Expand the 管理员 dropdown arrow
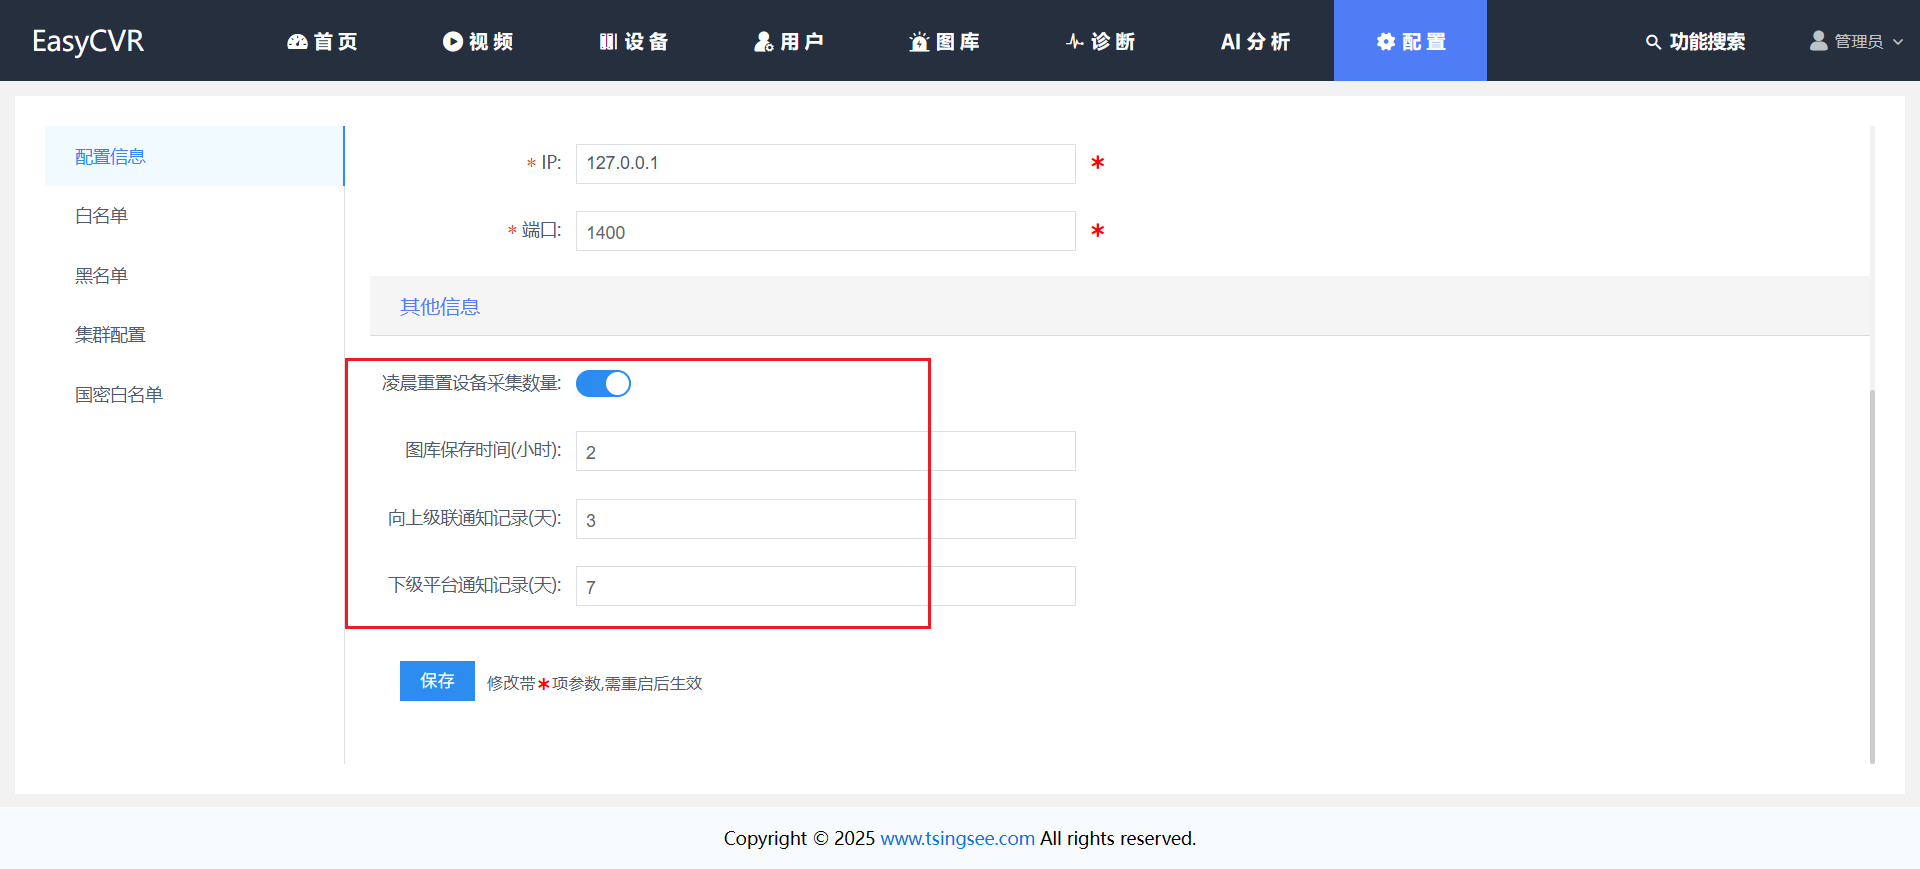This screenshot has width=1920, height=869. (x=1898, y=42)
